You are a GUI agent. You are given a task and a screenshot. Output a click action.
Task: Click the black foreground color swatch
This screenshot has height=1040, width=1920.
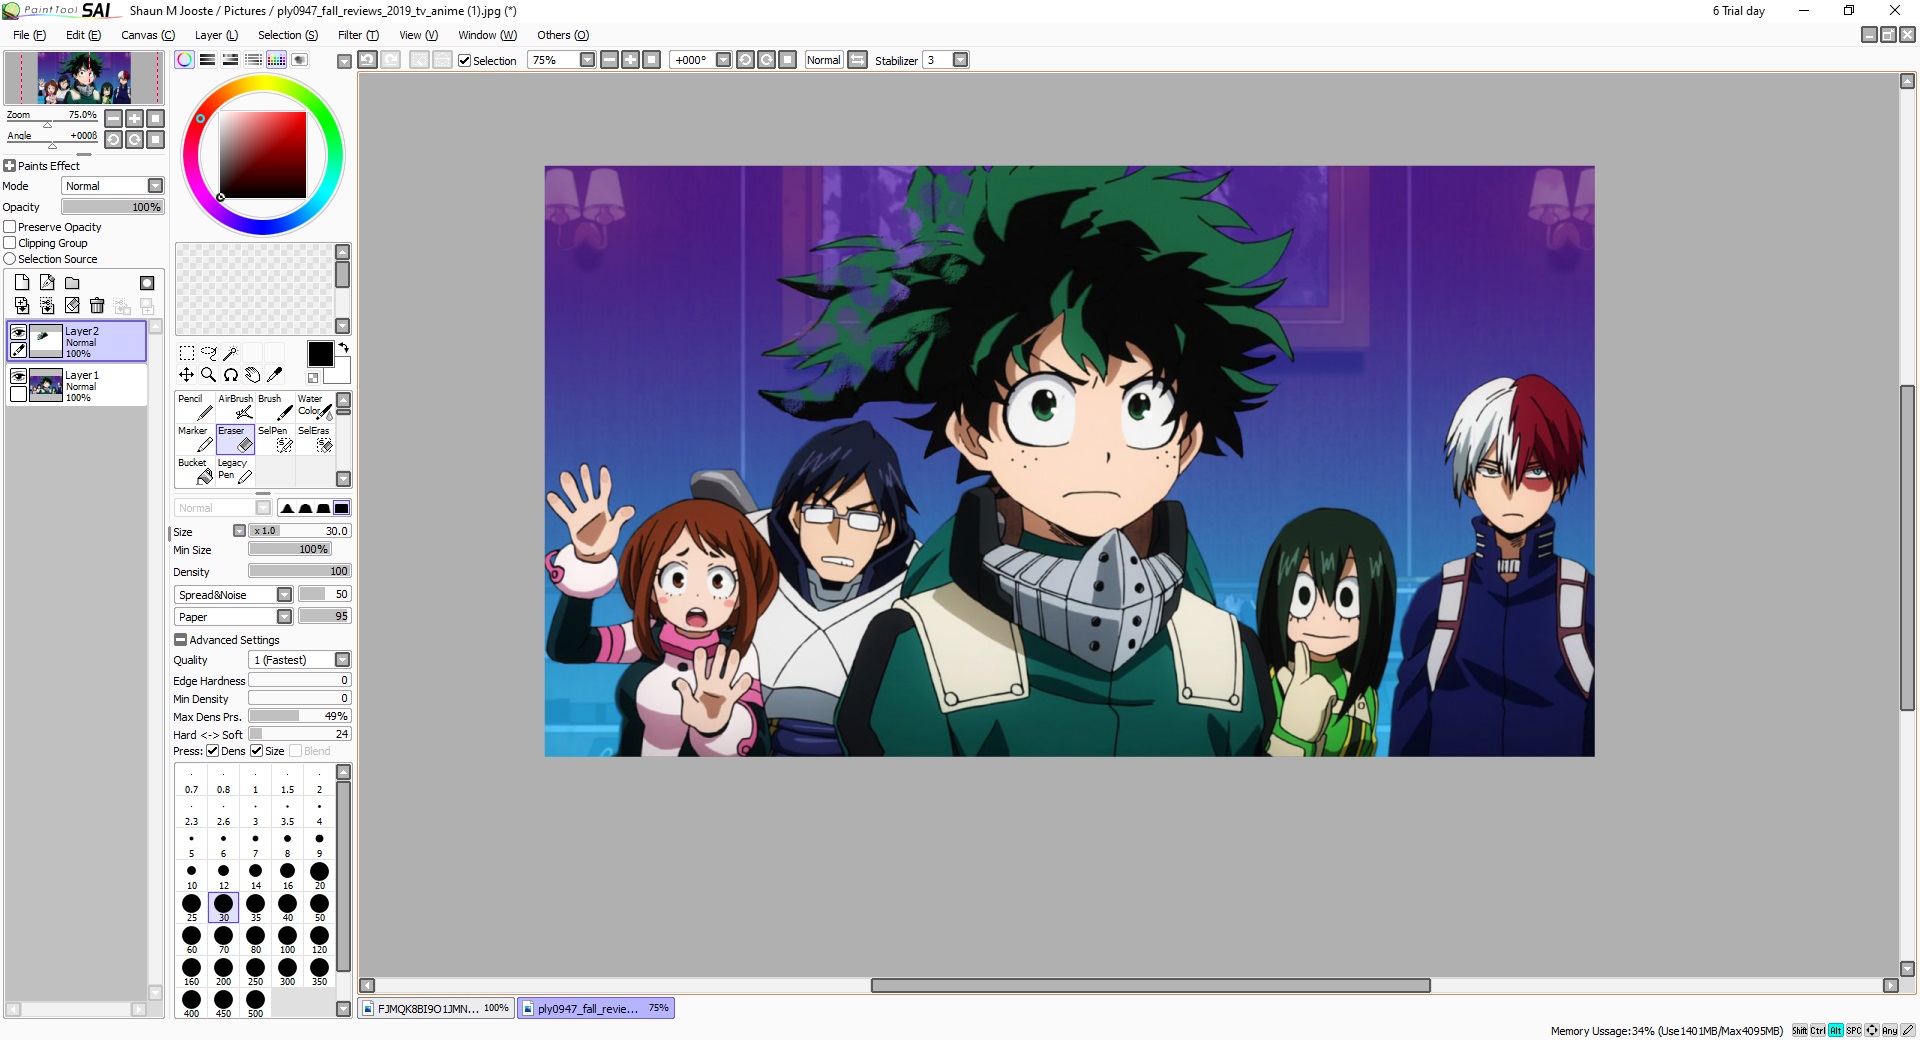[320, 353]
